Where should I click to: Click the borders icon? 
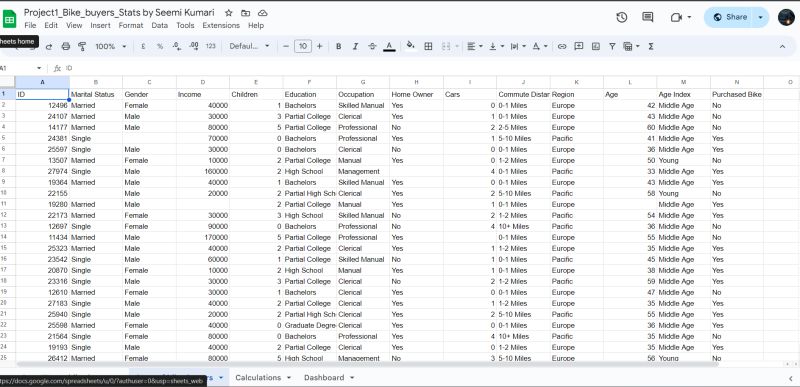[428, 46]
